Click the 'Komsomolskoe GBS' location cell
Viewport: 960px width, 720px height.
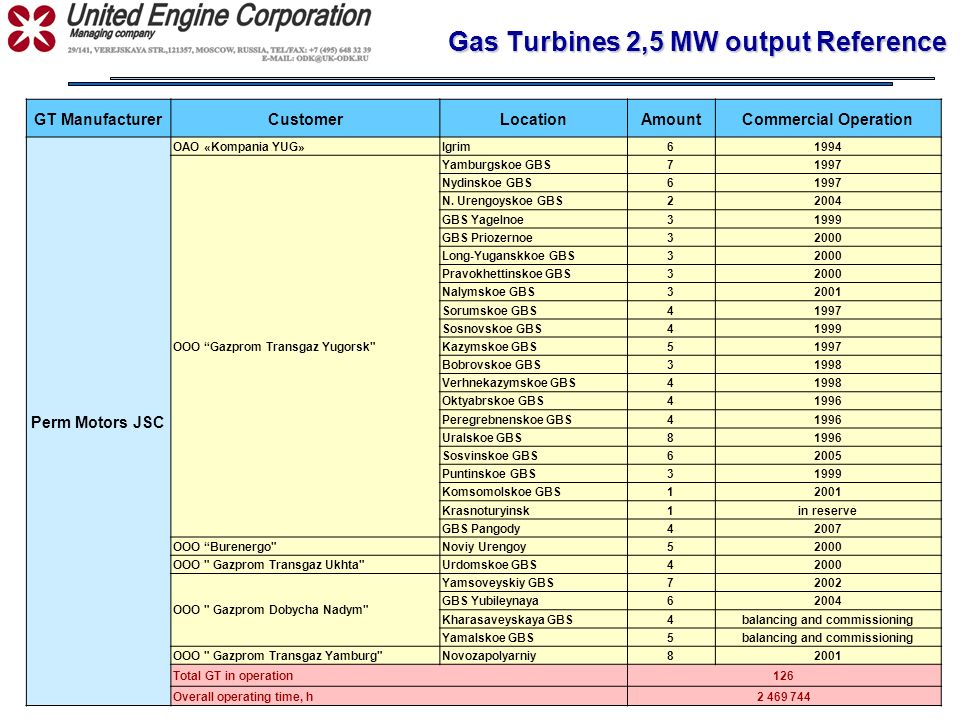click(533, 492)
